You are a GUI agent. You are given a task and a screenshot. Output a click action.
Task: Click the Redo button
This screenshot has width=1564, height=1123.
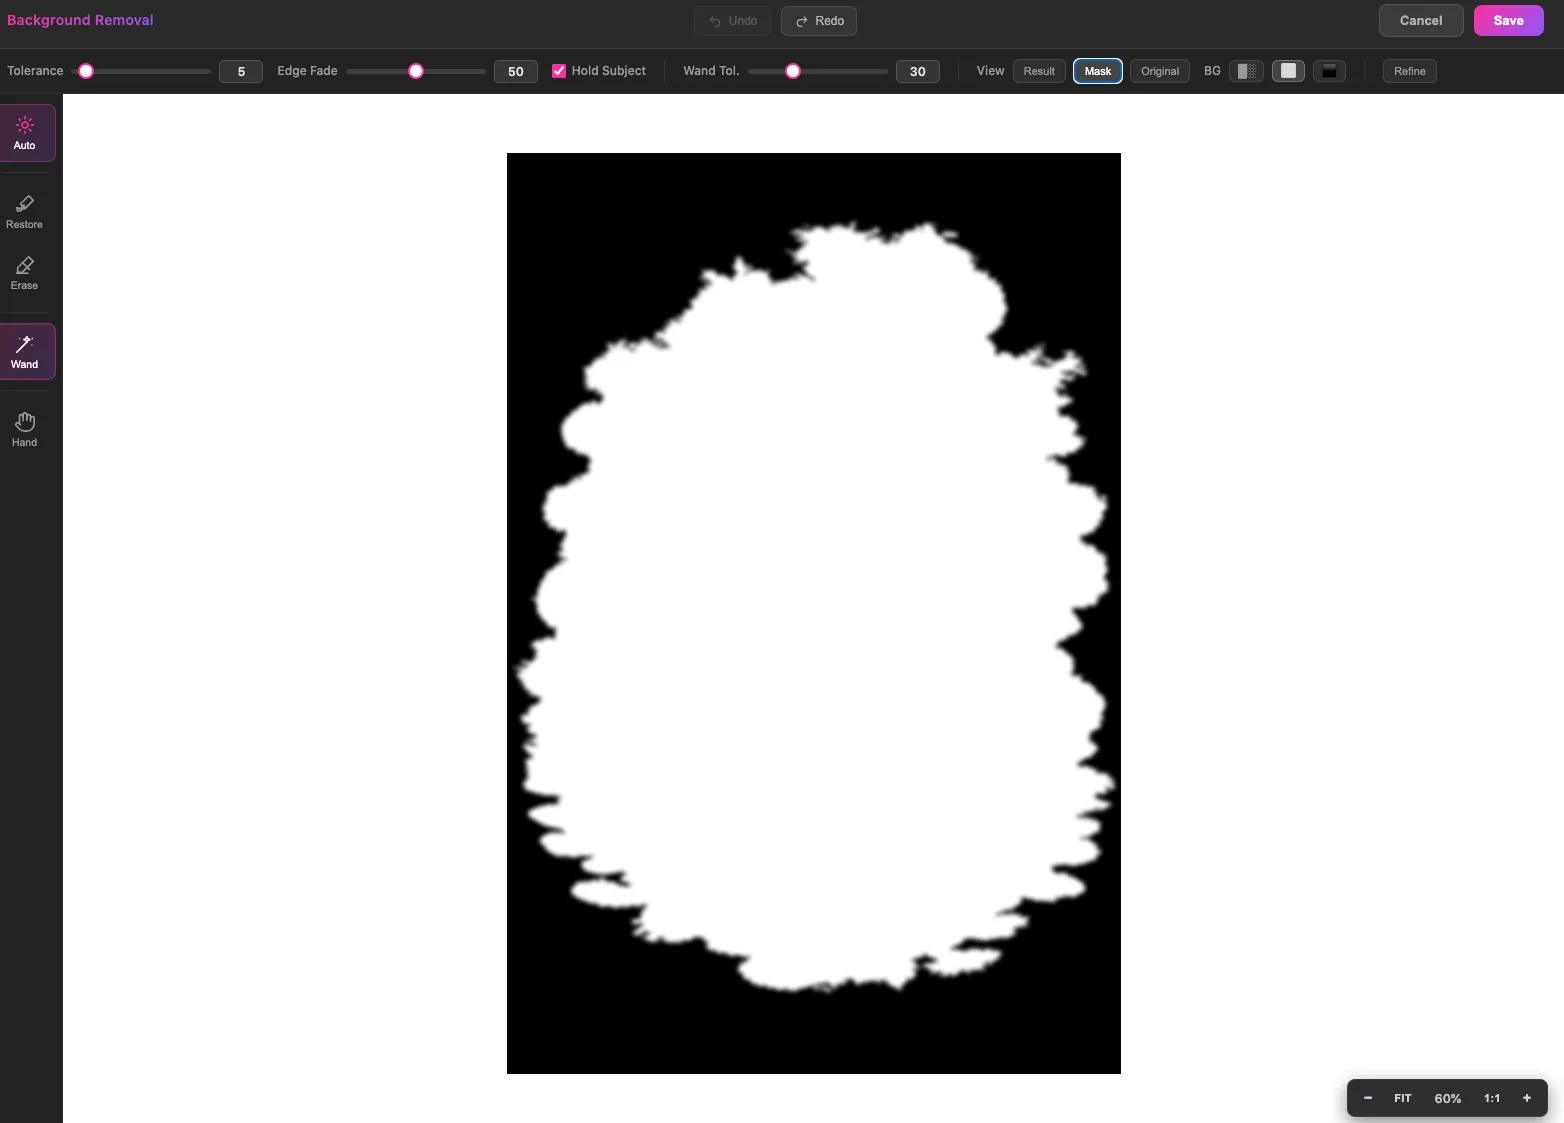pos(819,21)
